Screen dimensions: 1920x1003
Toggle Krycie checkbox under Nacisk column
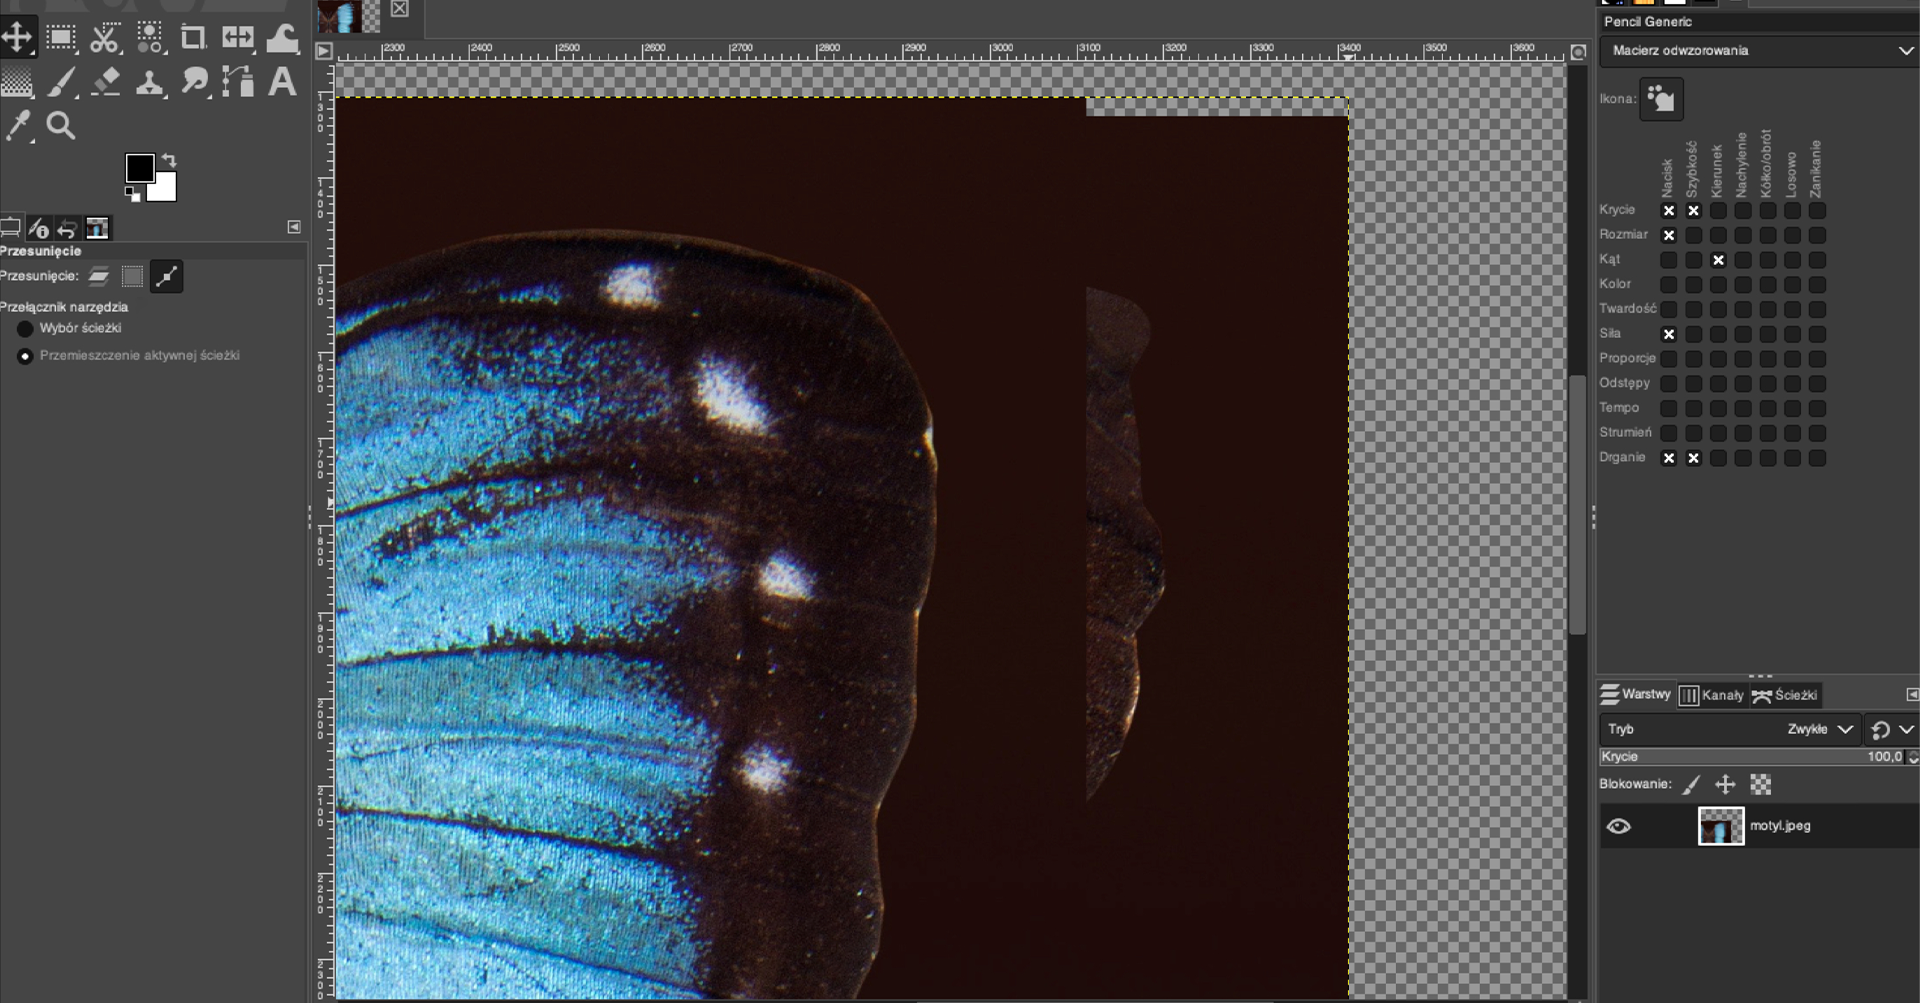[x=1668, y=211]
